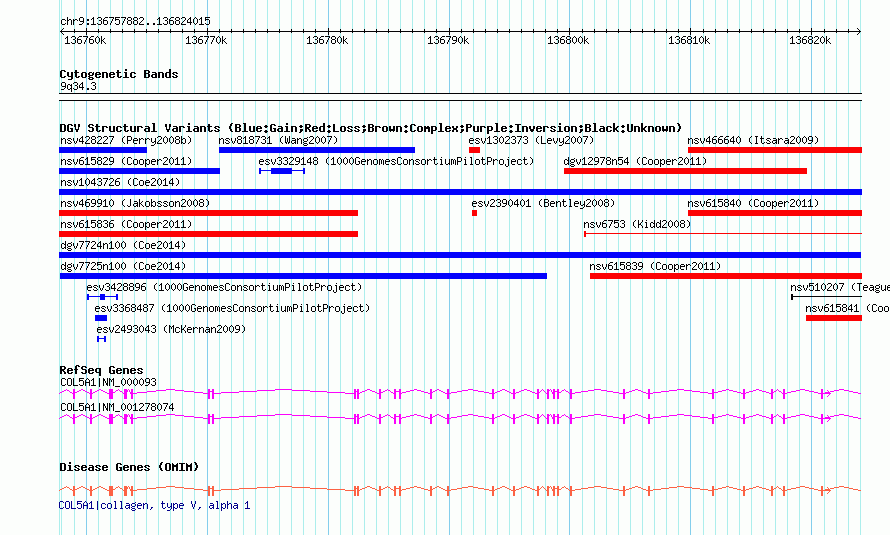Select the nsv1043726 (Coe2014) full-width blue bar

pos(460,192)
